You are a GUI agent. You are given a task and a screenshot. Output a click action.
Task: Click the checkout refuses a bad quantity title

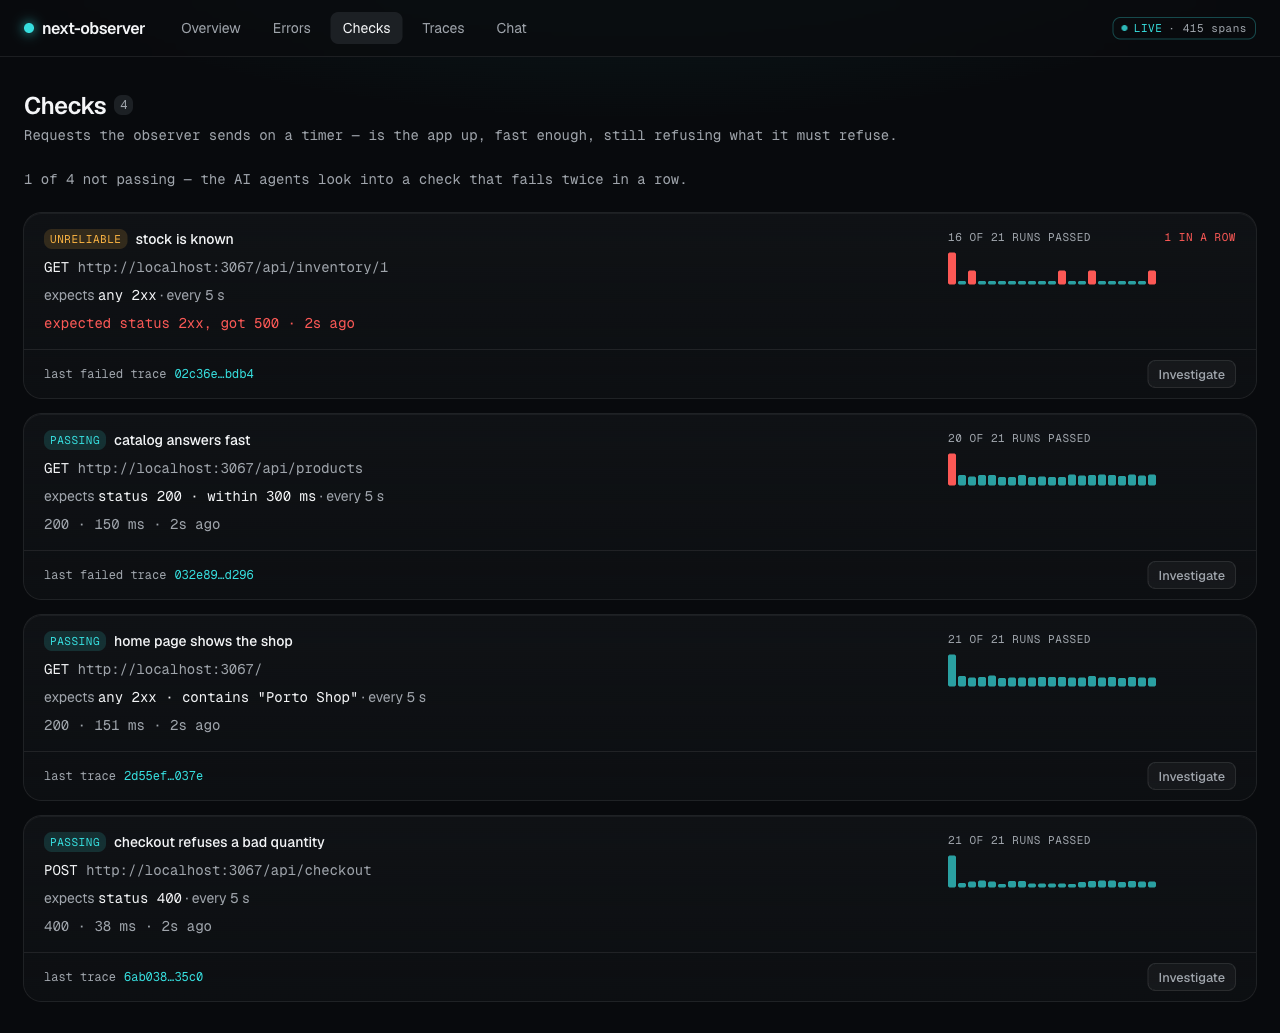coord(219,842)
